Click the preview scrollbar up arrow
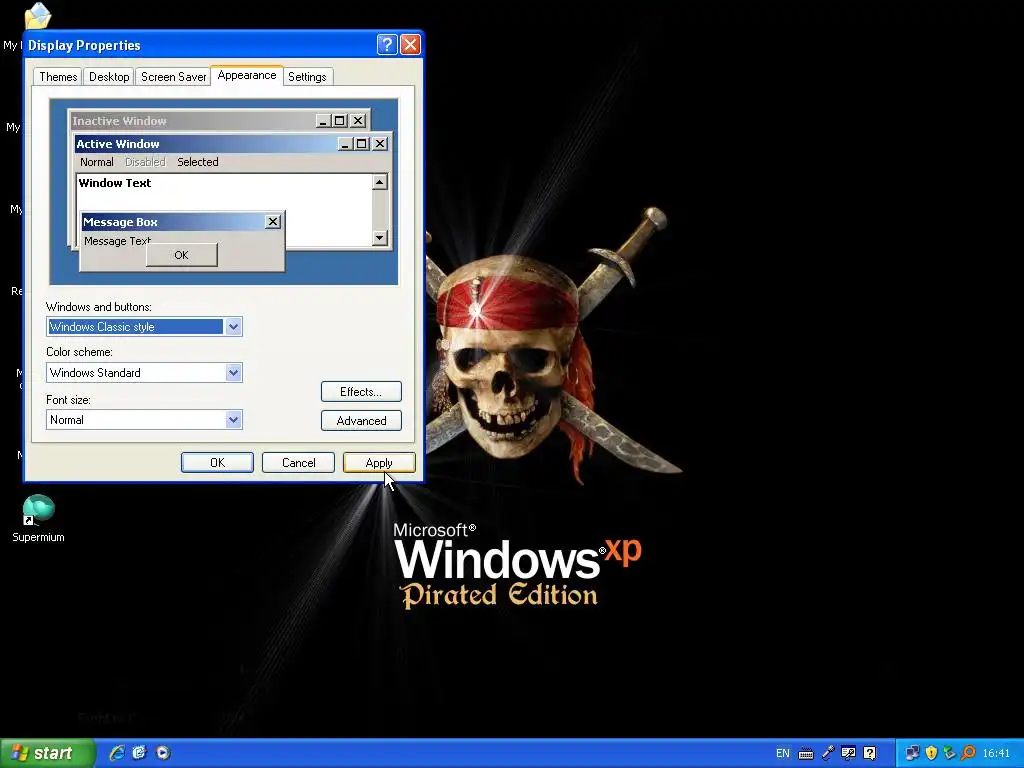Viewport: 1024px width, 768px height. tap(380, 182)
